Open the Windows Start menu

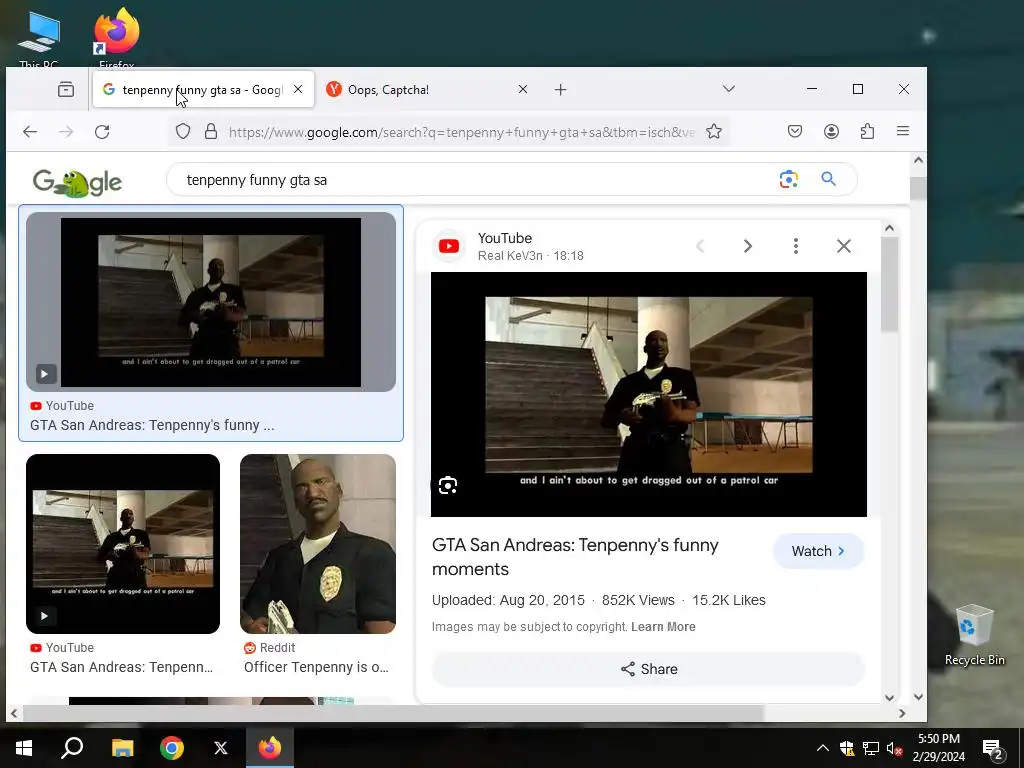tap(24, 748)
